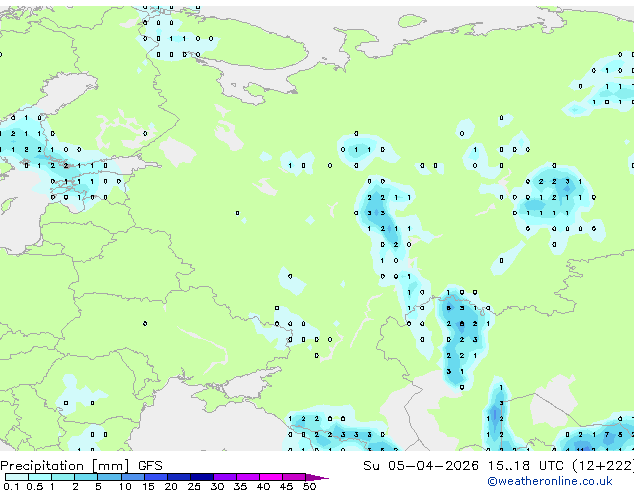
Task: Click the legend label '50'
Action: [x=309, y=486]
